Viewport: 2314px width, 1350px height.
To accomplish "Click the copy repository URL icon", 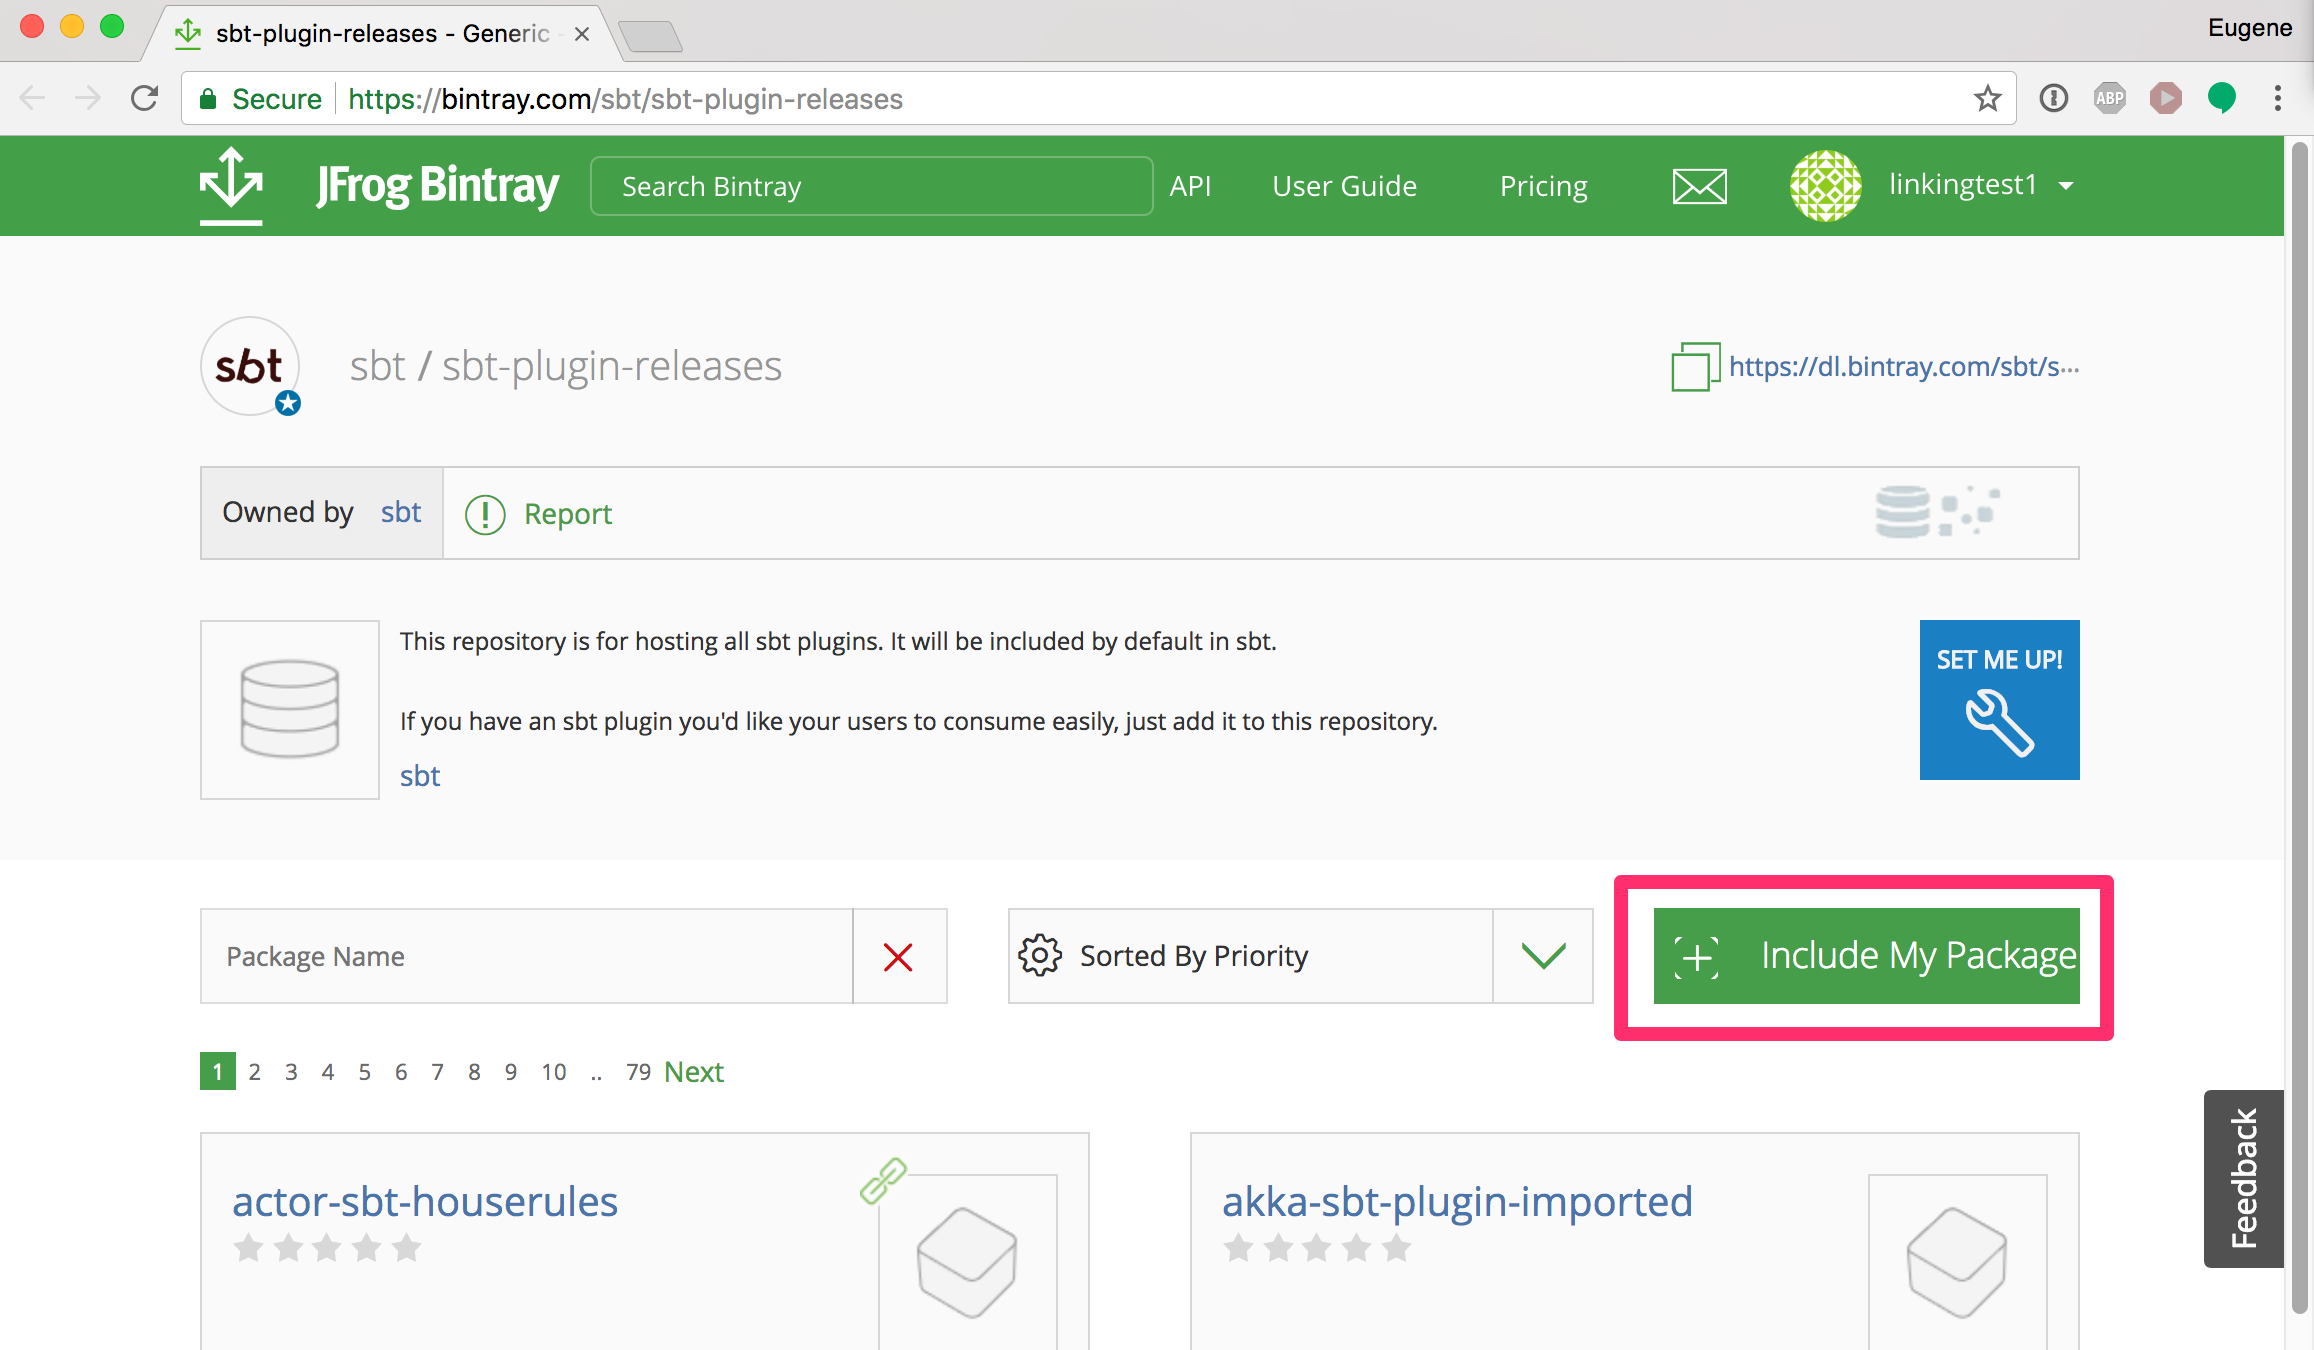I will pyautogui.click(x=1694, y=367).
